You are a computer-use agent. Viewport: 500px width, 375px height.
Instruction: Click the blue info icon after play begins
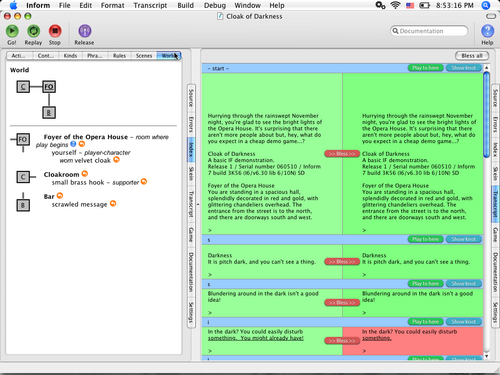[73, 144]
